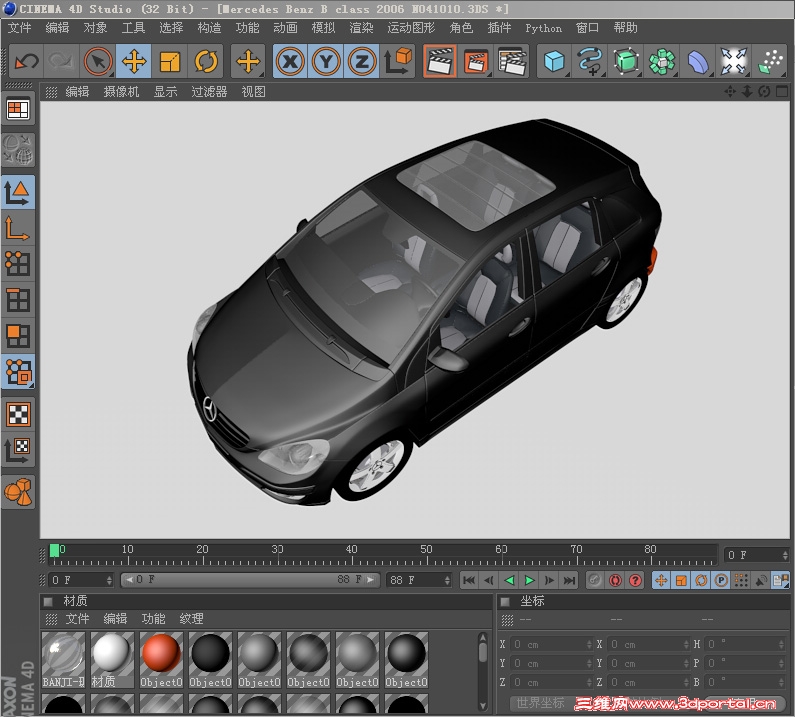Click the position X coordinate field
Viewport: 795px width, 717px height.
coord(551,644)
